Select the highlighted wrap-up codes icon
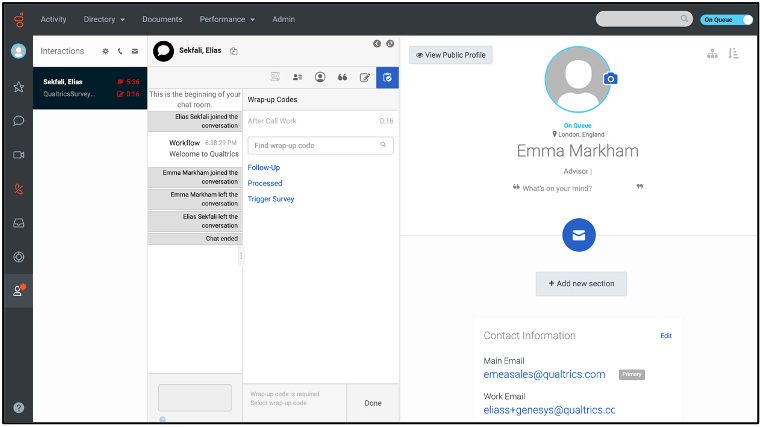This screenshot has width=760, height=427. click(x=387, y=78)
